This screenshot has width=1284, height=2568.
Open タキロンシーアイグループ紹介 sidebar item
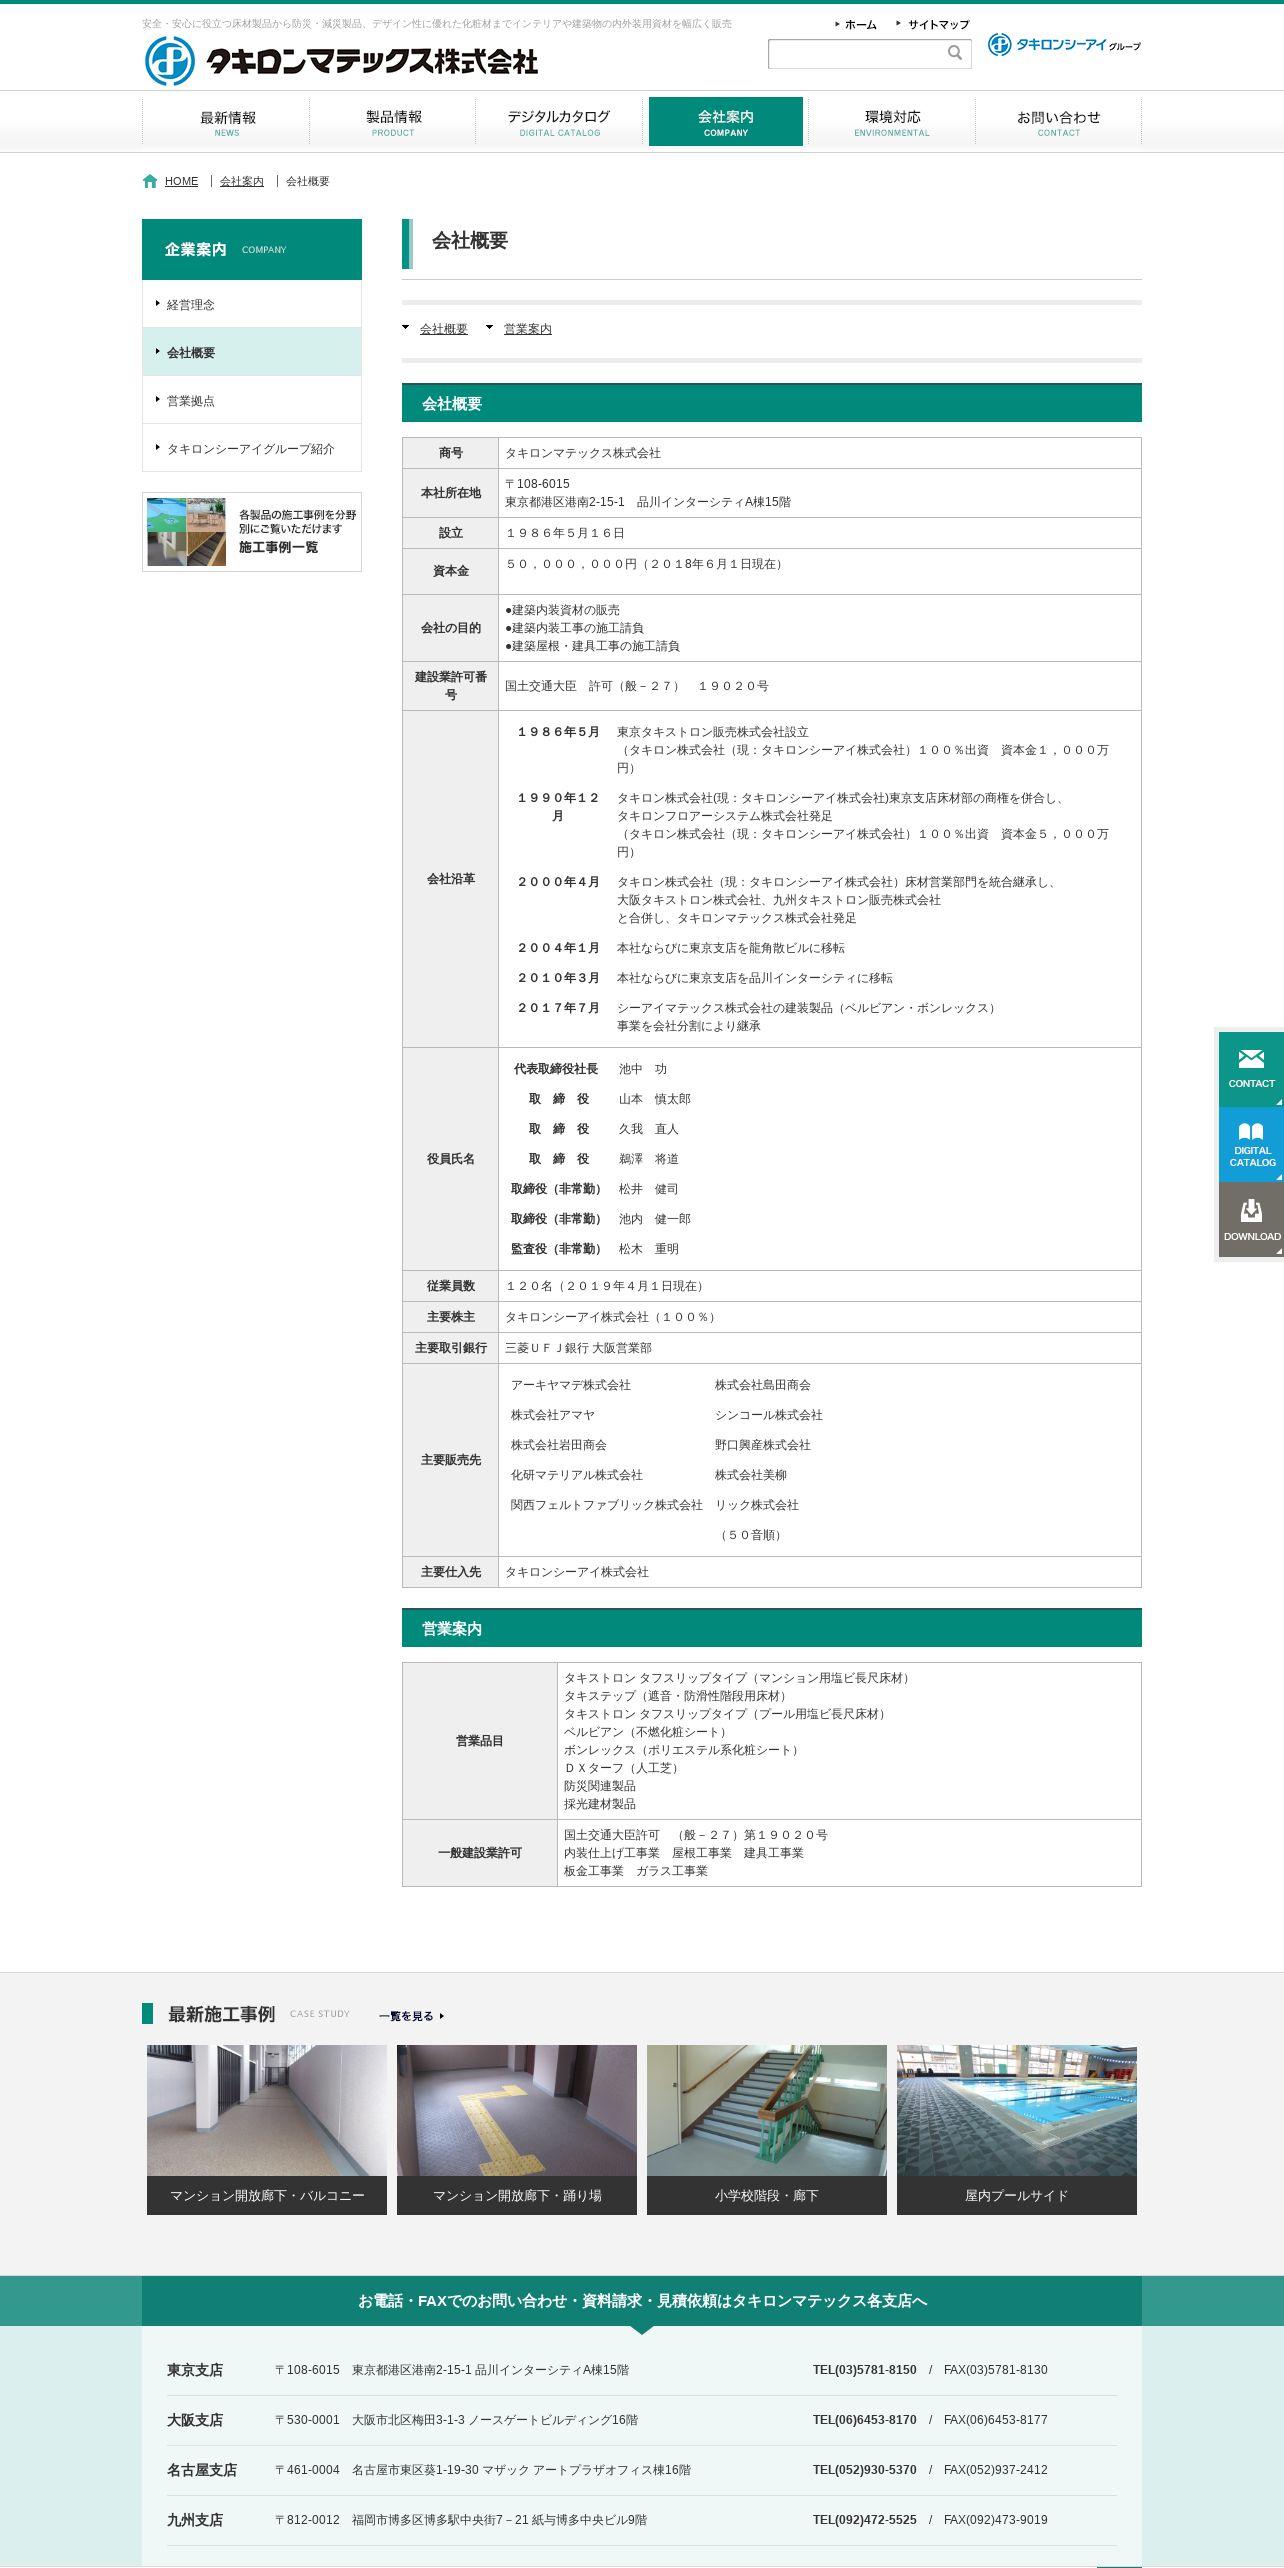click(252, 448)
